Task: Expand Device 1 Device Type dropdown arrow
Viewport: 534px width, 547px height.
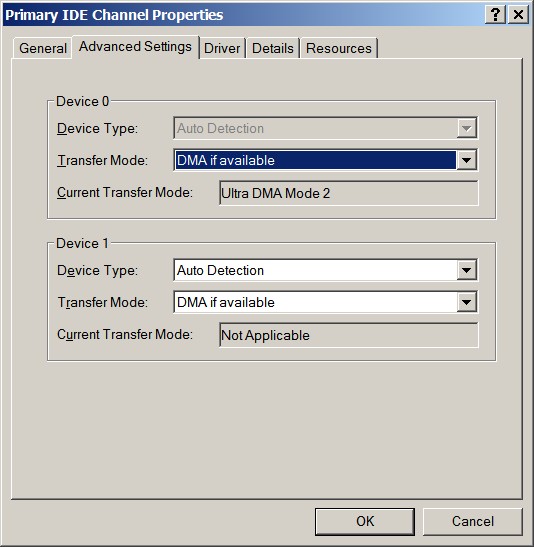Action: 466,270
